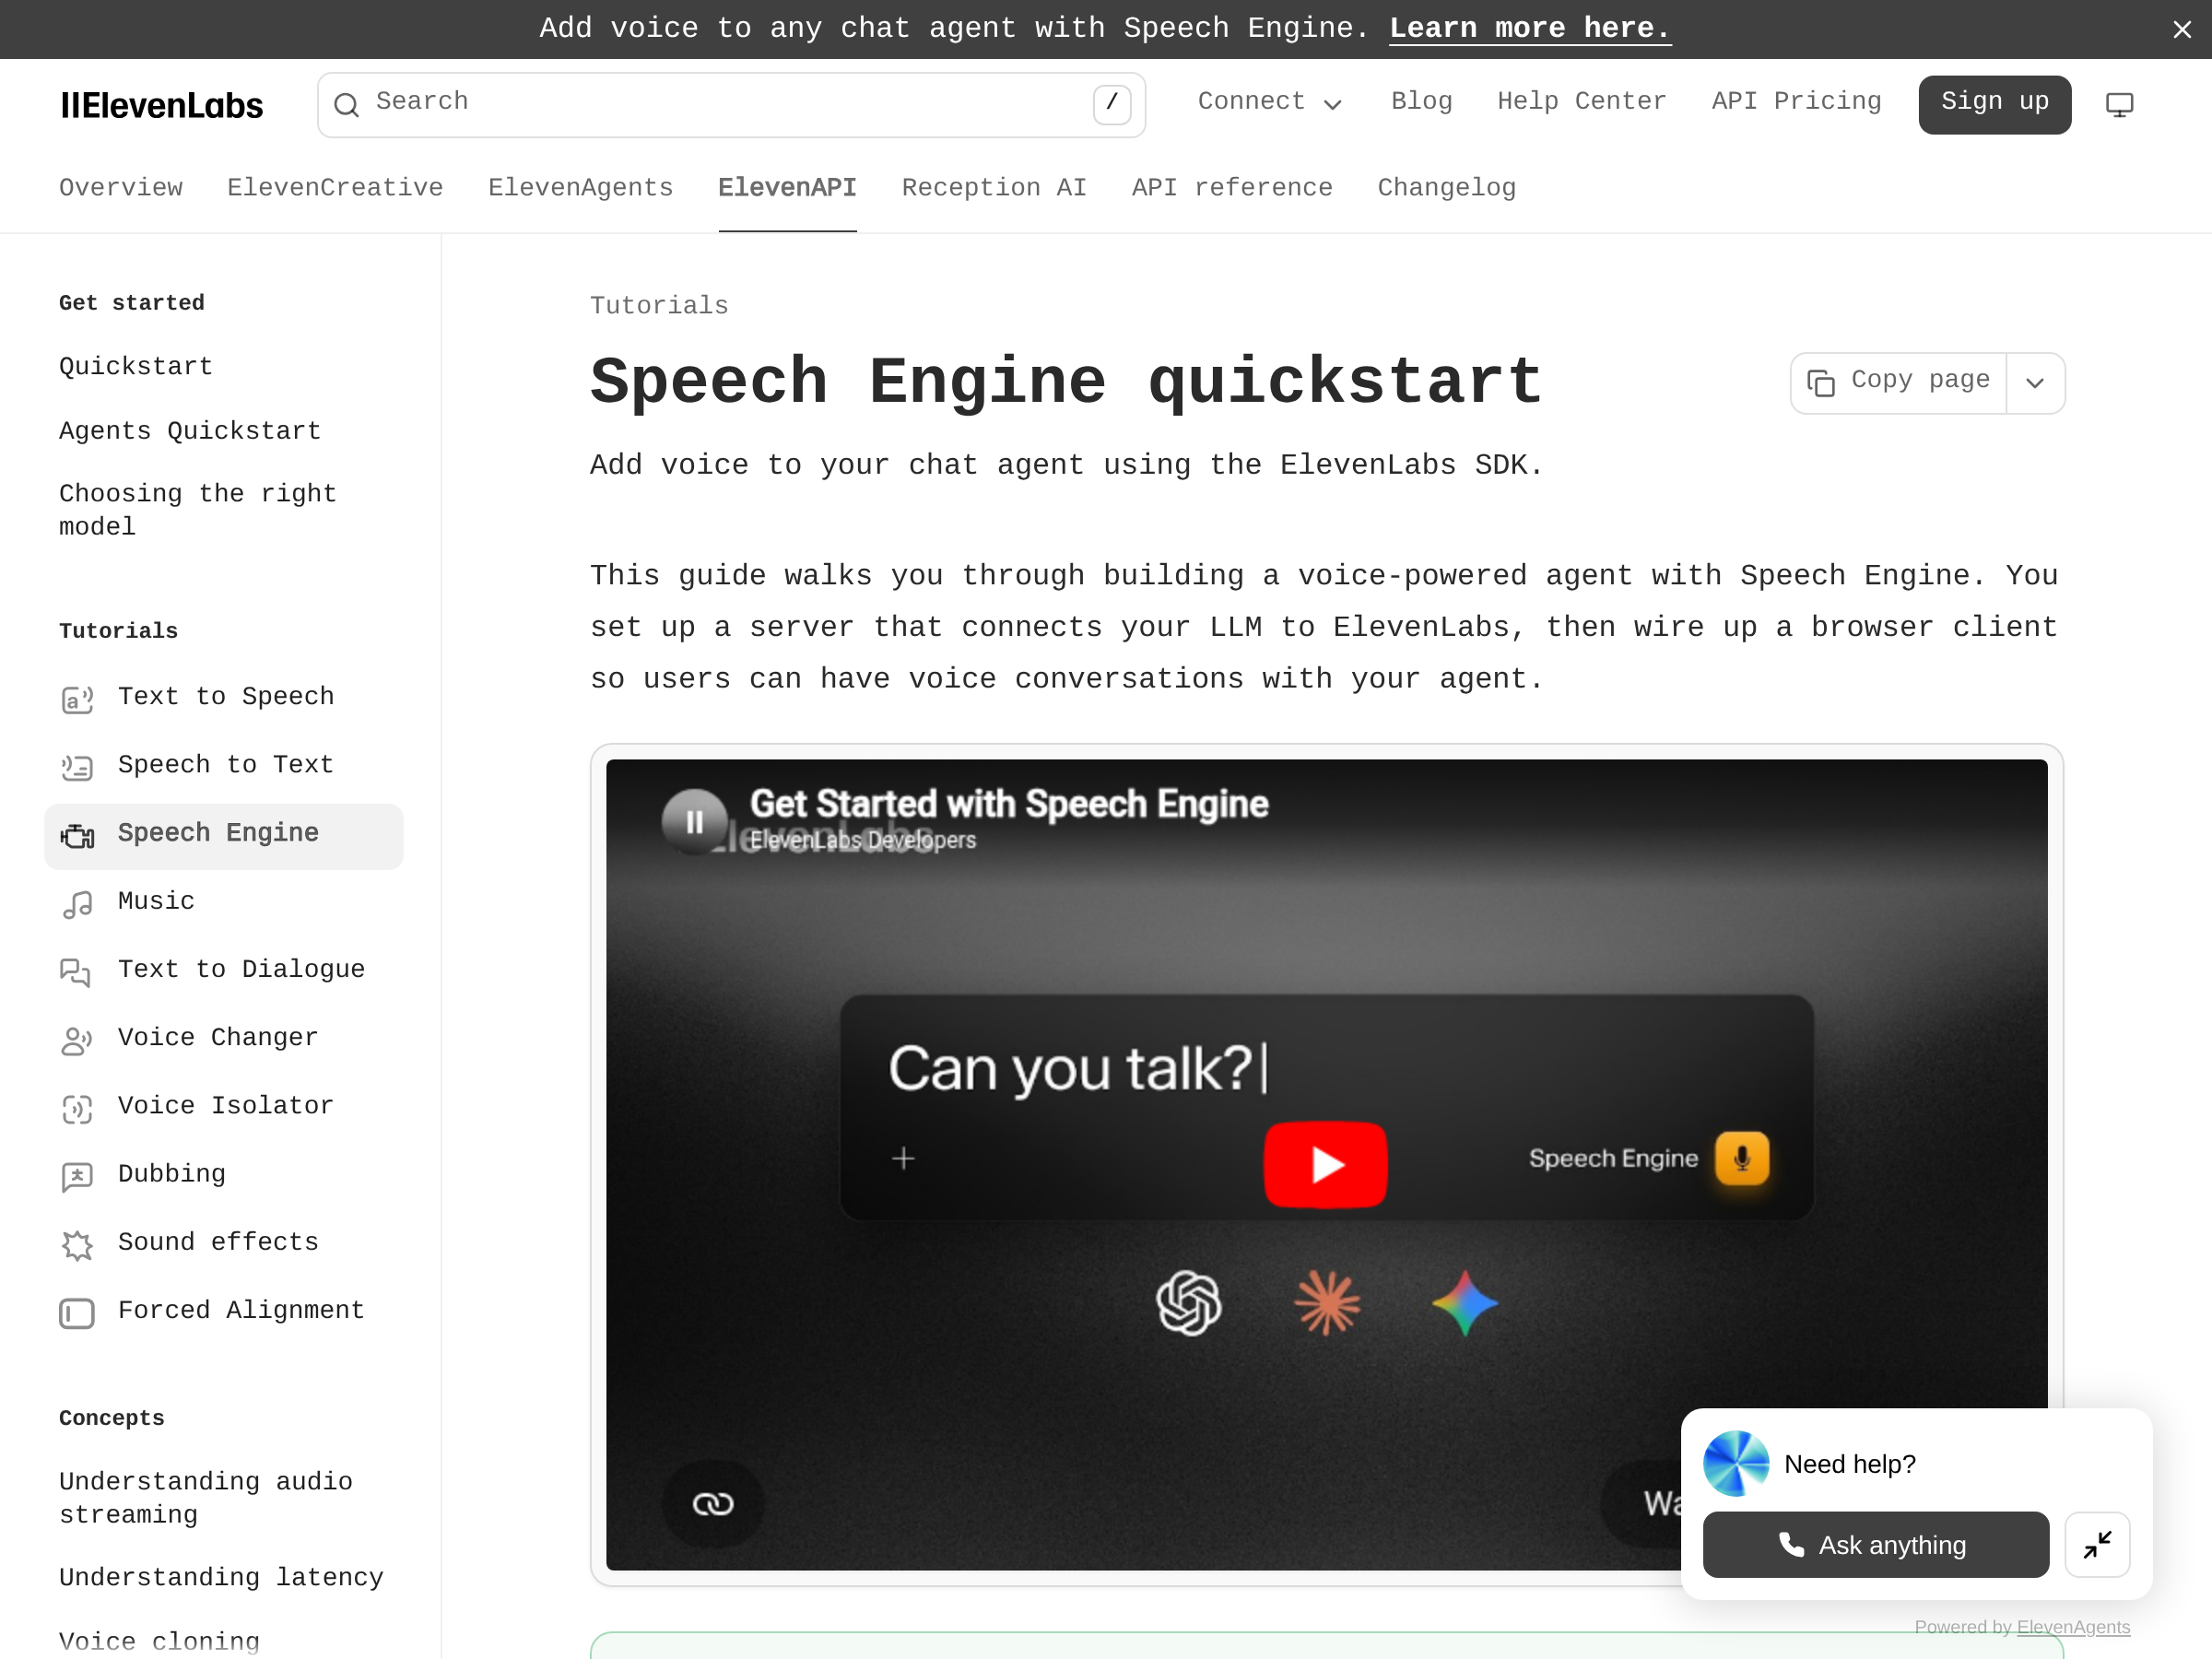Open Quickstart in the sidebar
The width and height of the screenshot is (2212, 1659).
[136, 367]
